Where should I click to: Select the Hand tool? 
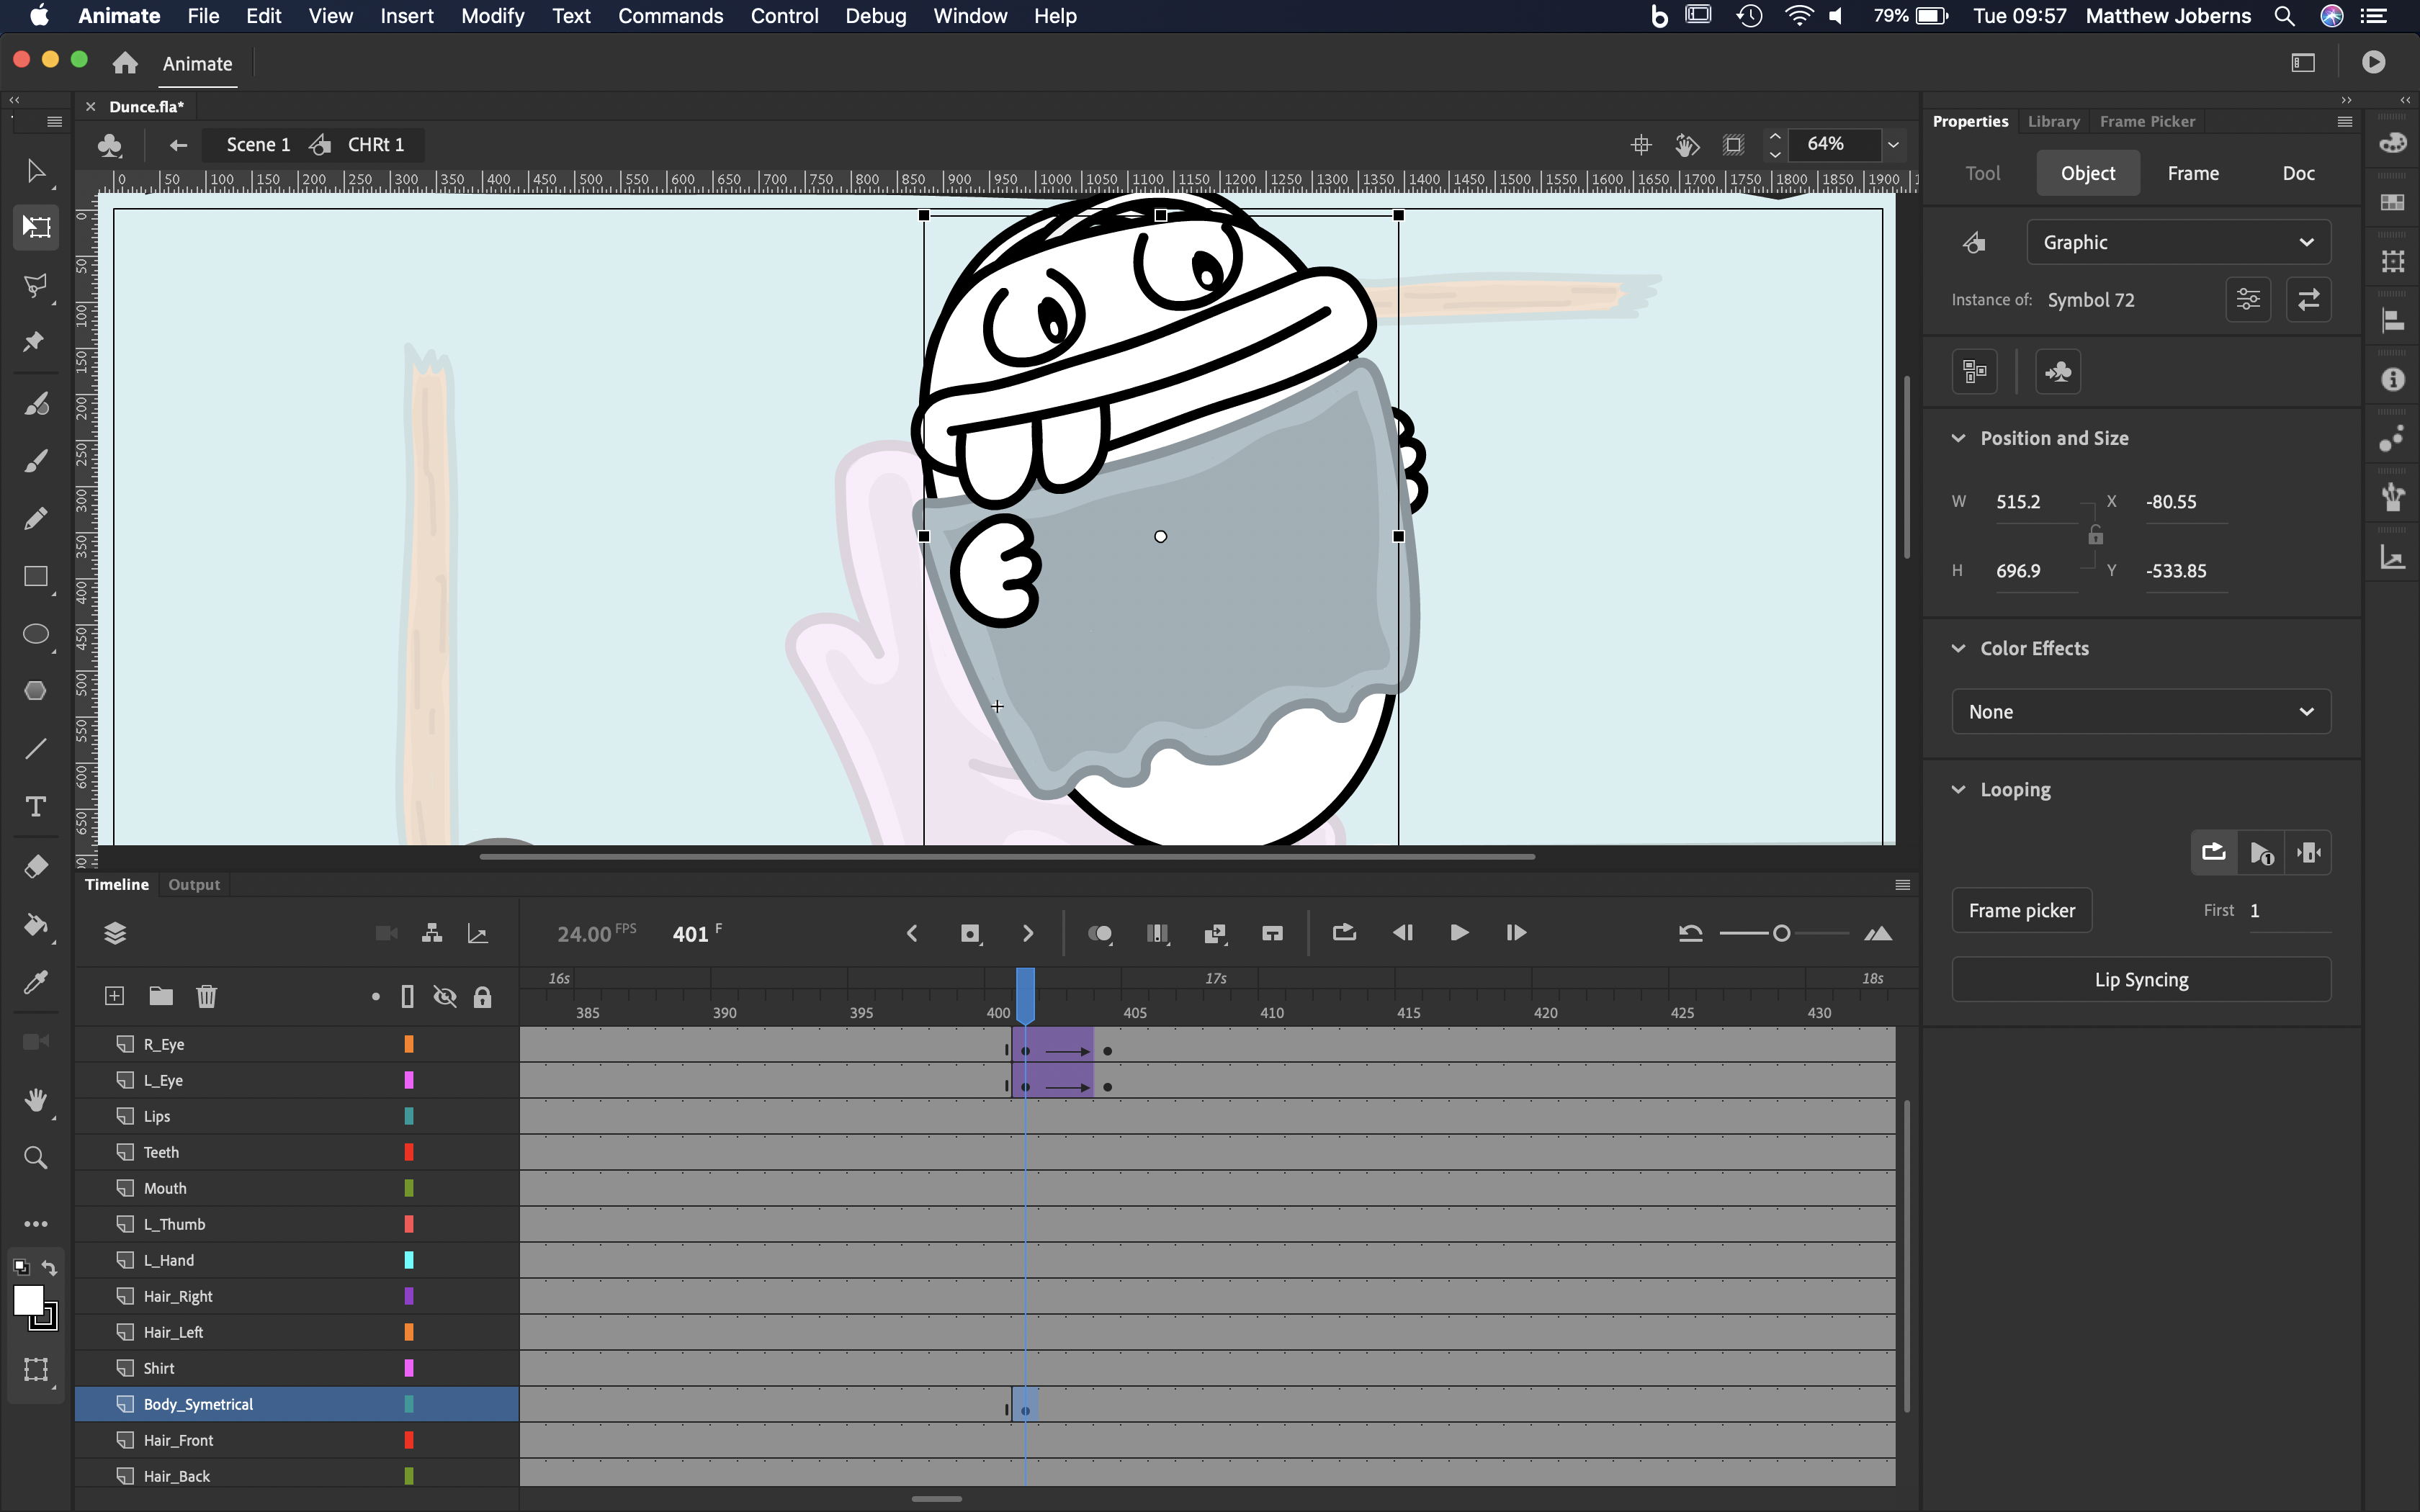pyautogui.click(x=36, y=1100)
